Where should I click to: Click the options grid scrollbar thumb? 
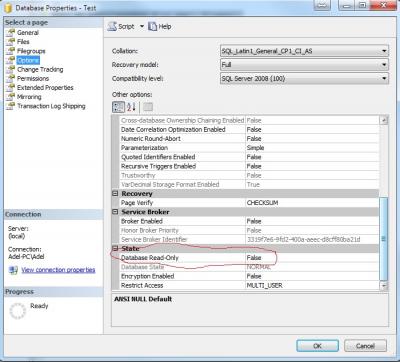coord(384,239)
